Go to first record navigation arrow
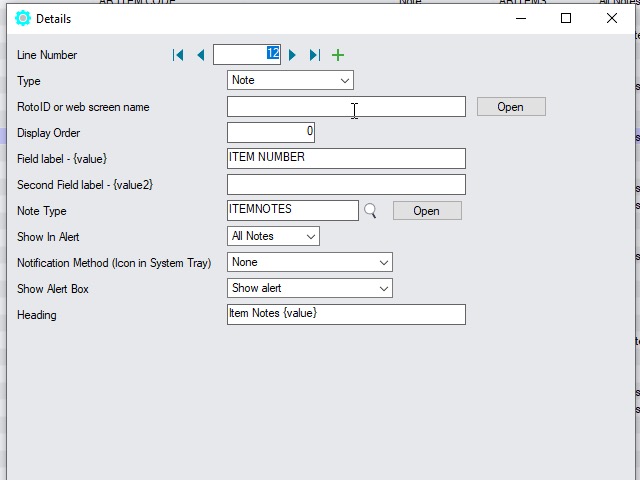Image resolution: width=640 pixels, height=480 pixels. [x=178, y=55]
